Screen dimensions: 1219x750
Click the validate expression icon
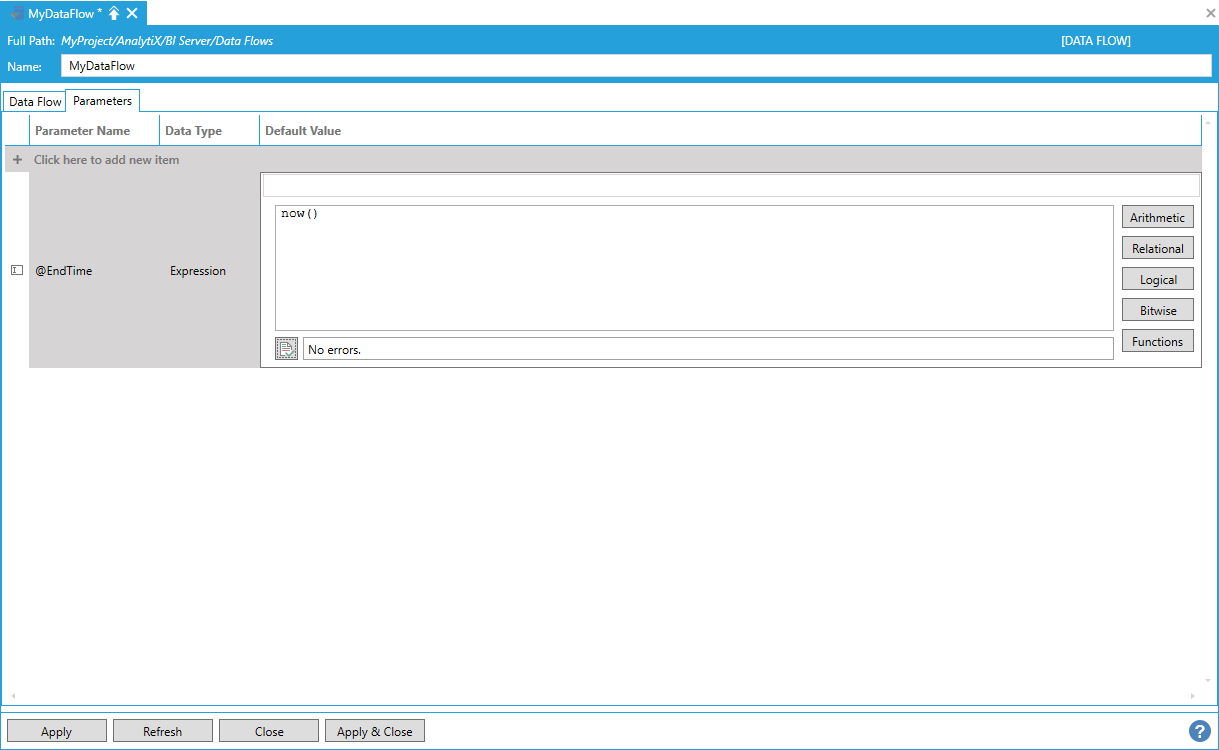pyautogui.click(x=286, y=348)
